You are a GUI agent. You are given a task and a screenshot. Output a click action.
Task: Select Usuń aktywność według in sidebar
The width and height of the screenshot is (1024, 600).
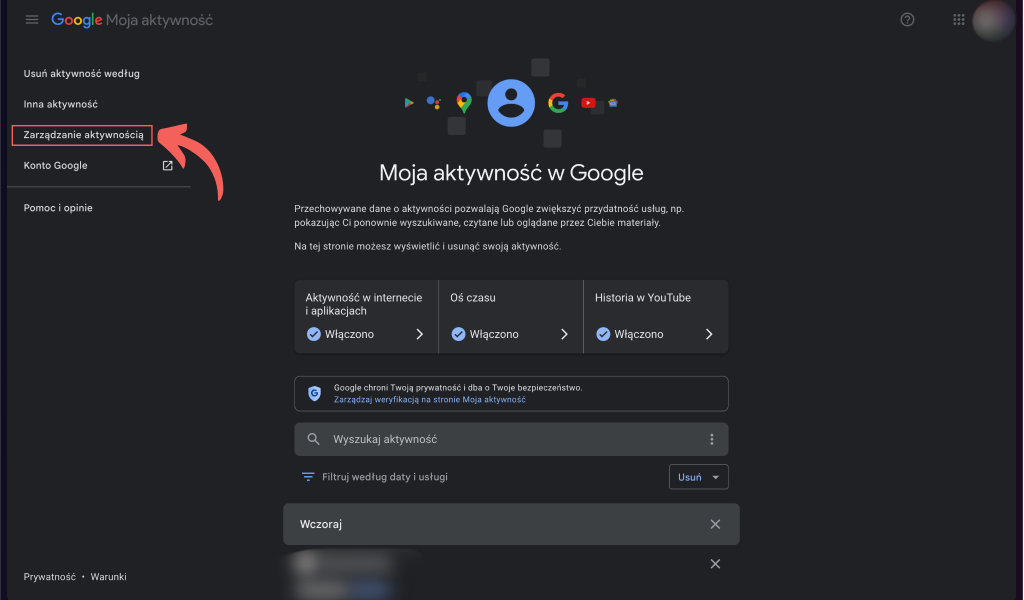pos(81,73)
